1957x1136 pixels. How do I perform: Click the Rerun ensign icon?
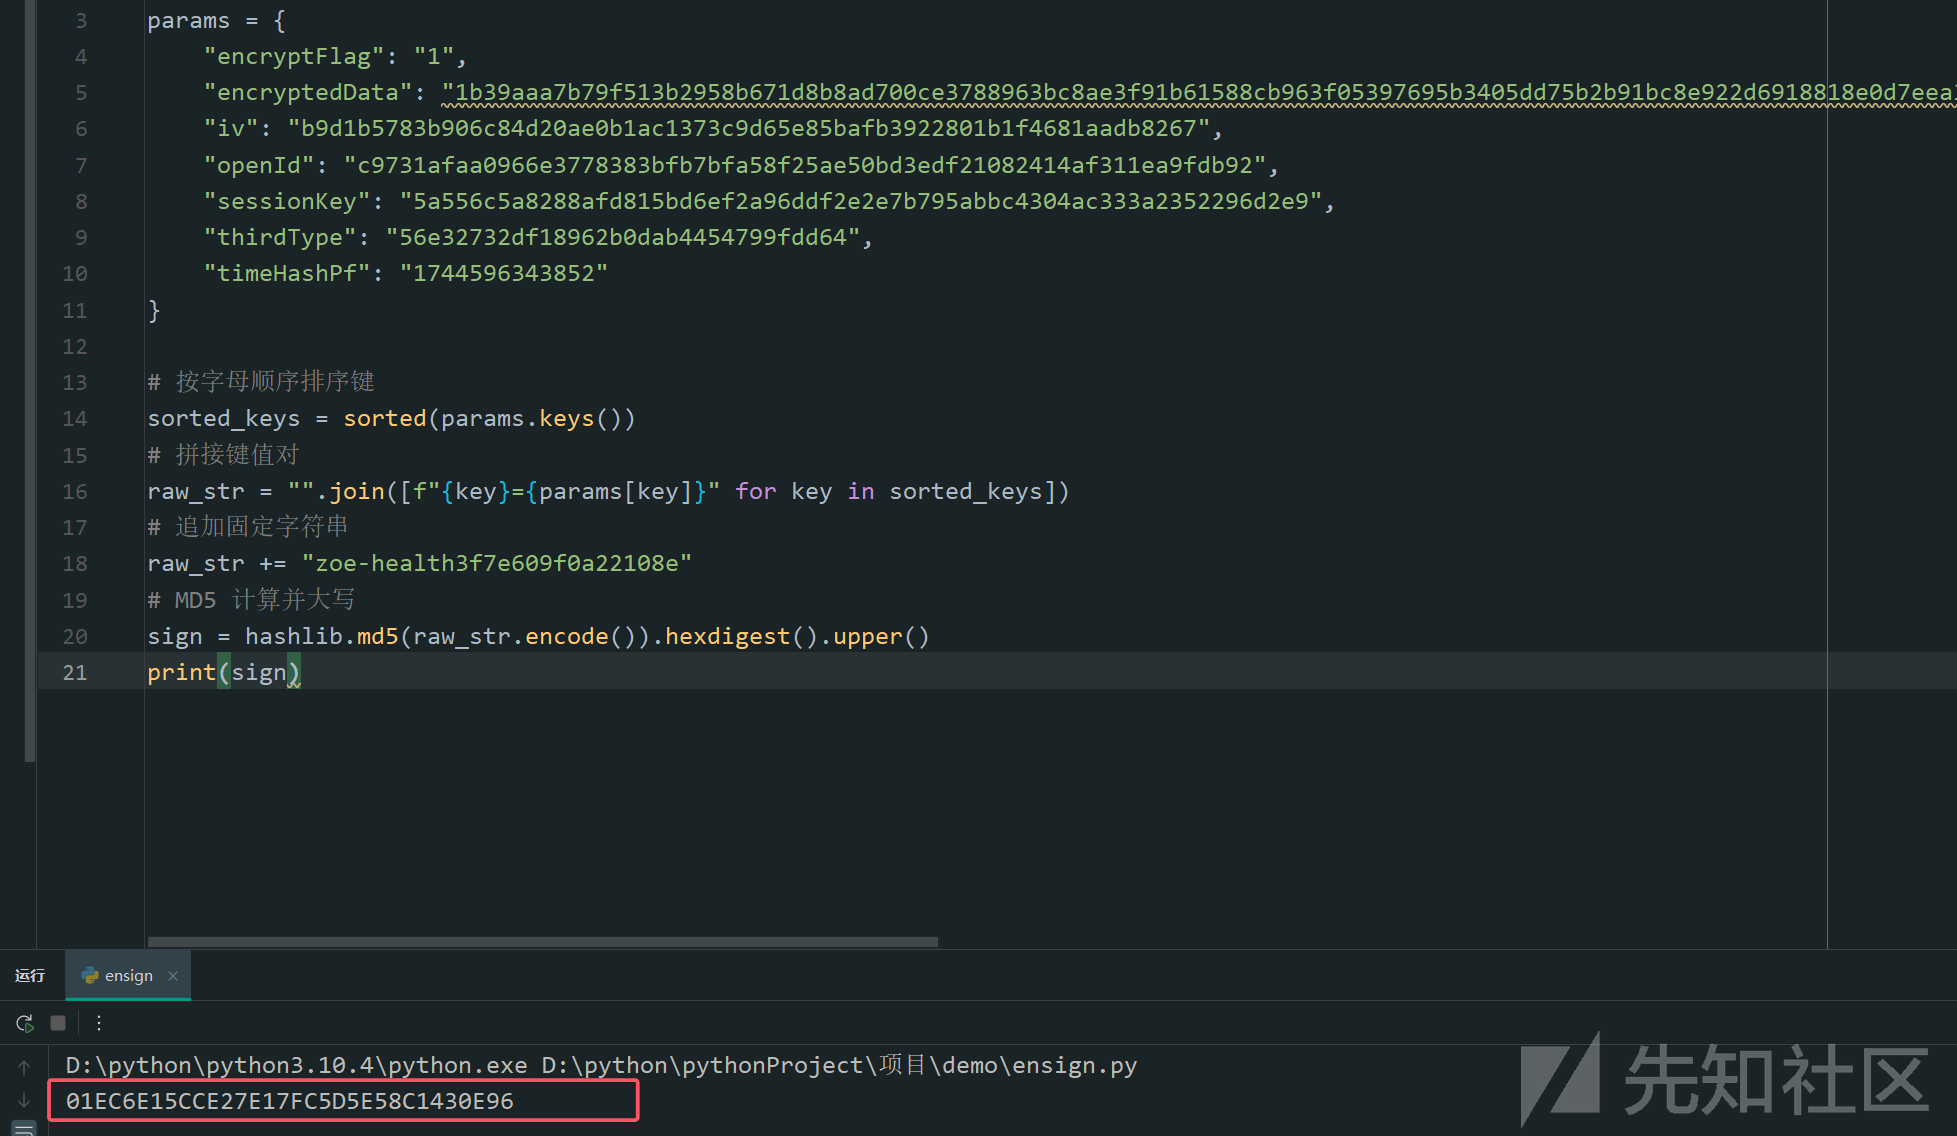pyautogui.click(x=25, y=1023)
